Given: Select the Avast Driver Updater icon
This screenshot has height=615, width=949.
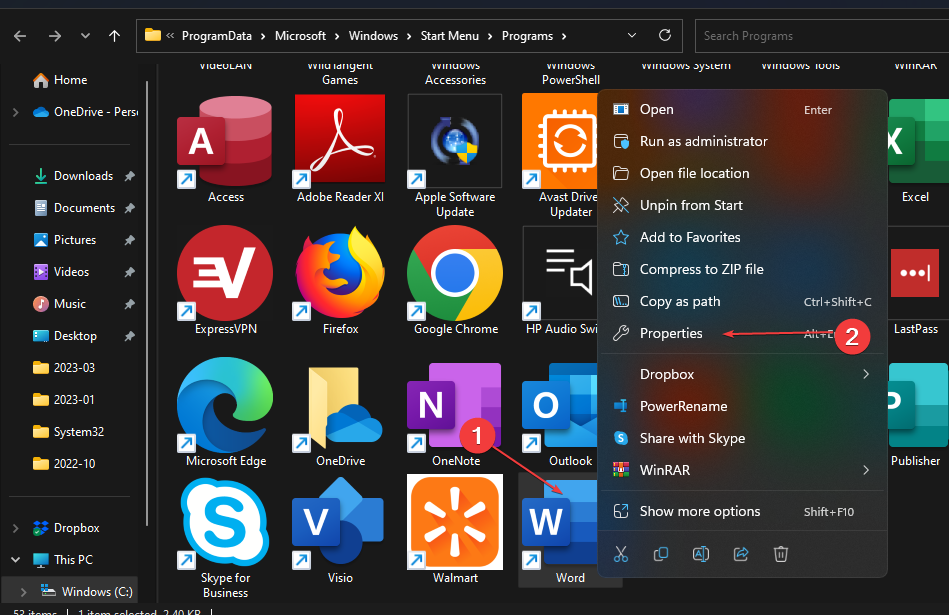Looking at the screenshot, I should (x=560, y=140).
